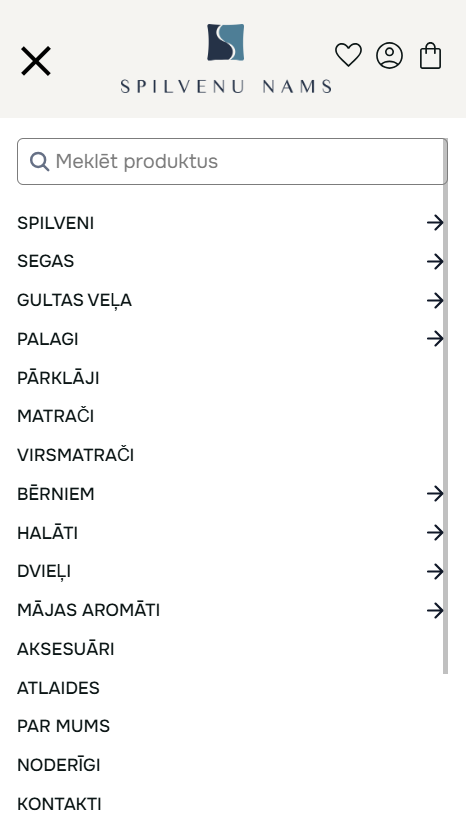Expand the SEGAS submenu arrow
This screenshot has height=830, width=466.
(x=435, y=261)
